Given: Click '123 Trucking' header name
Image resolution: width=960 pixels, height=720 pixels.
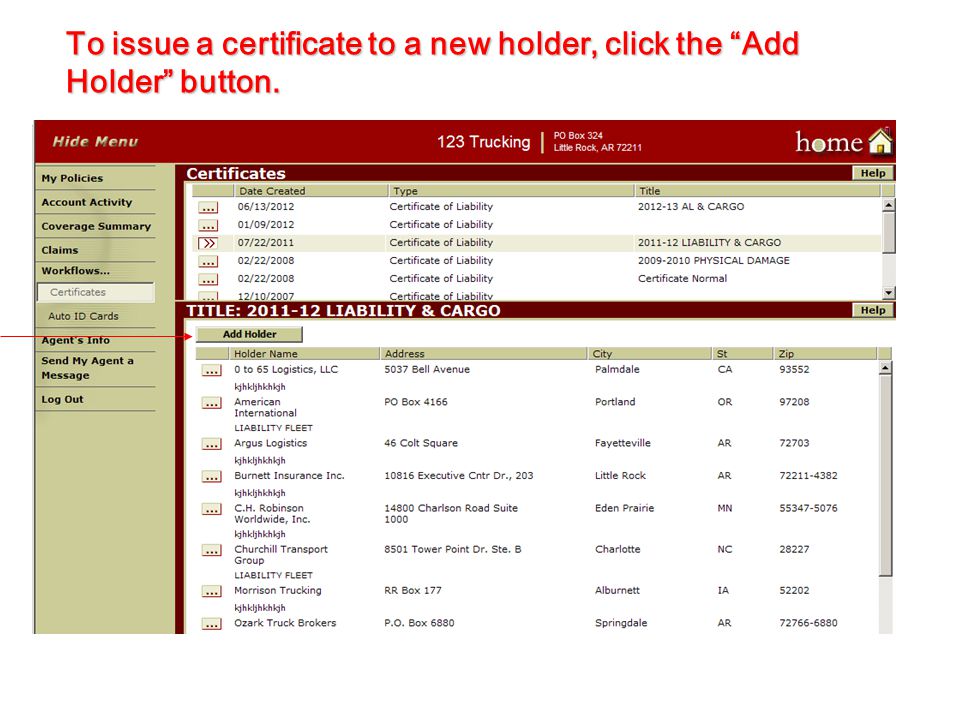Looking at the screenshot, I should pos(484,142).
